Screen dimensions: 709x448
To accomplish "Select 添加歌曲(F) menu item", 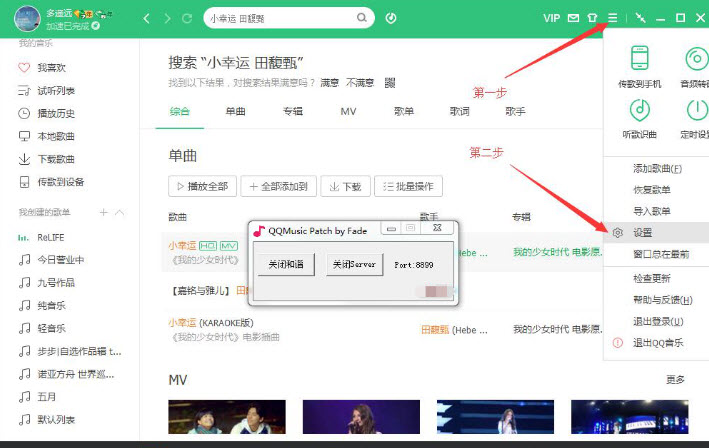I will (657, 169).
